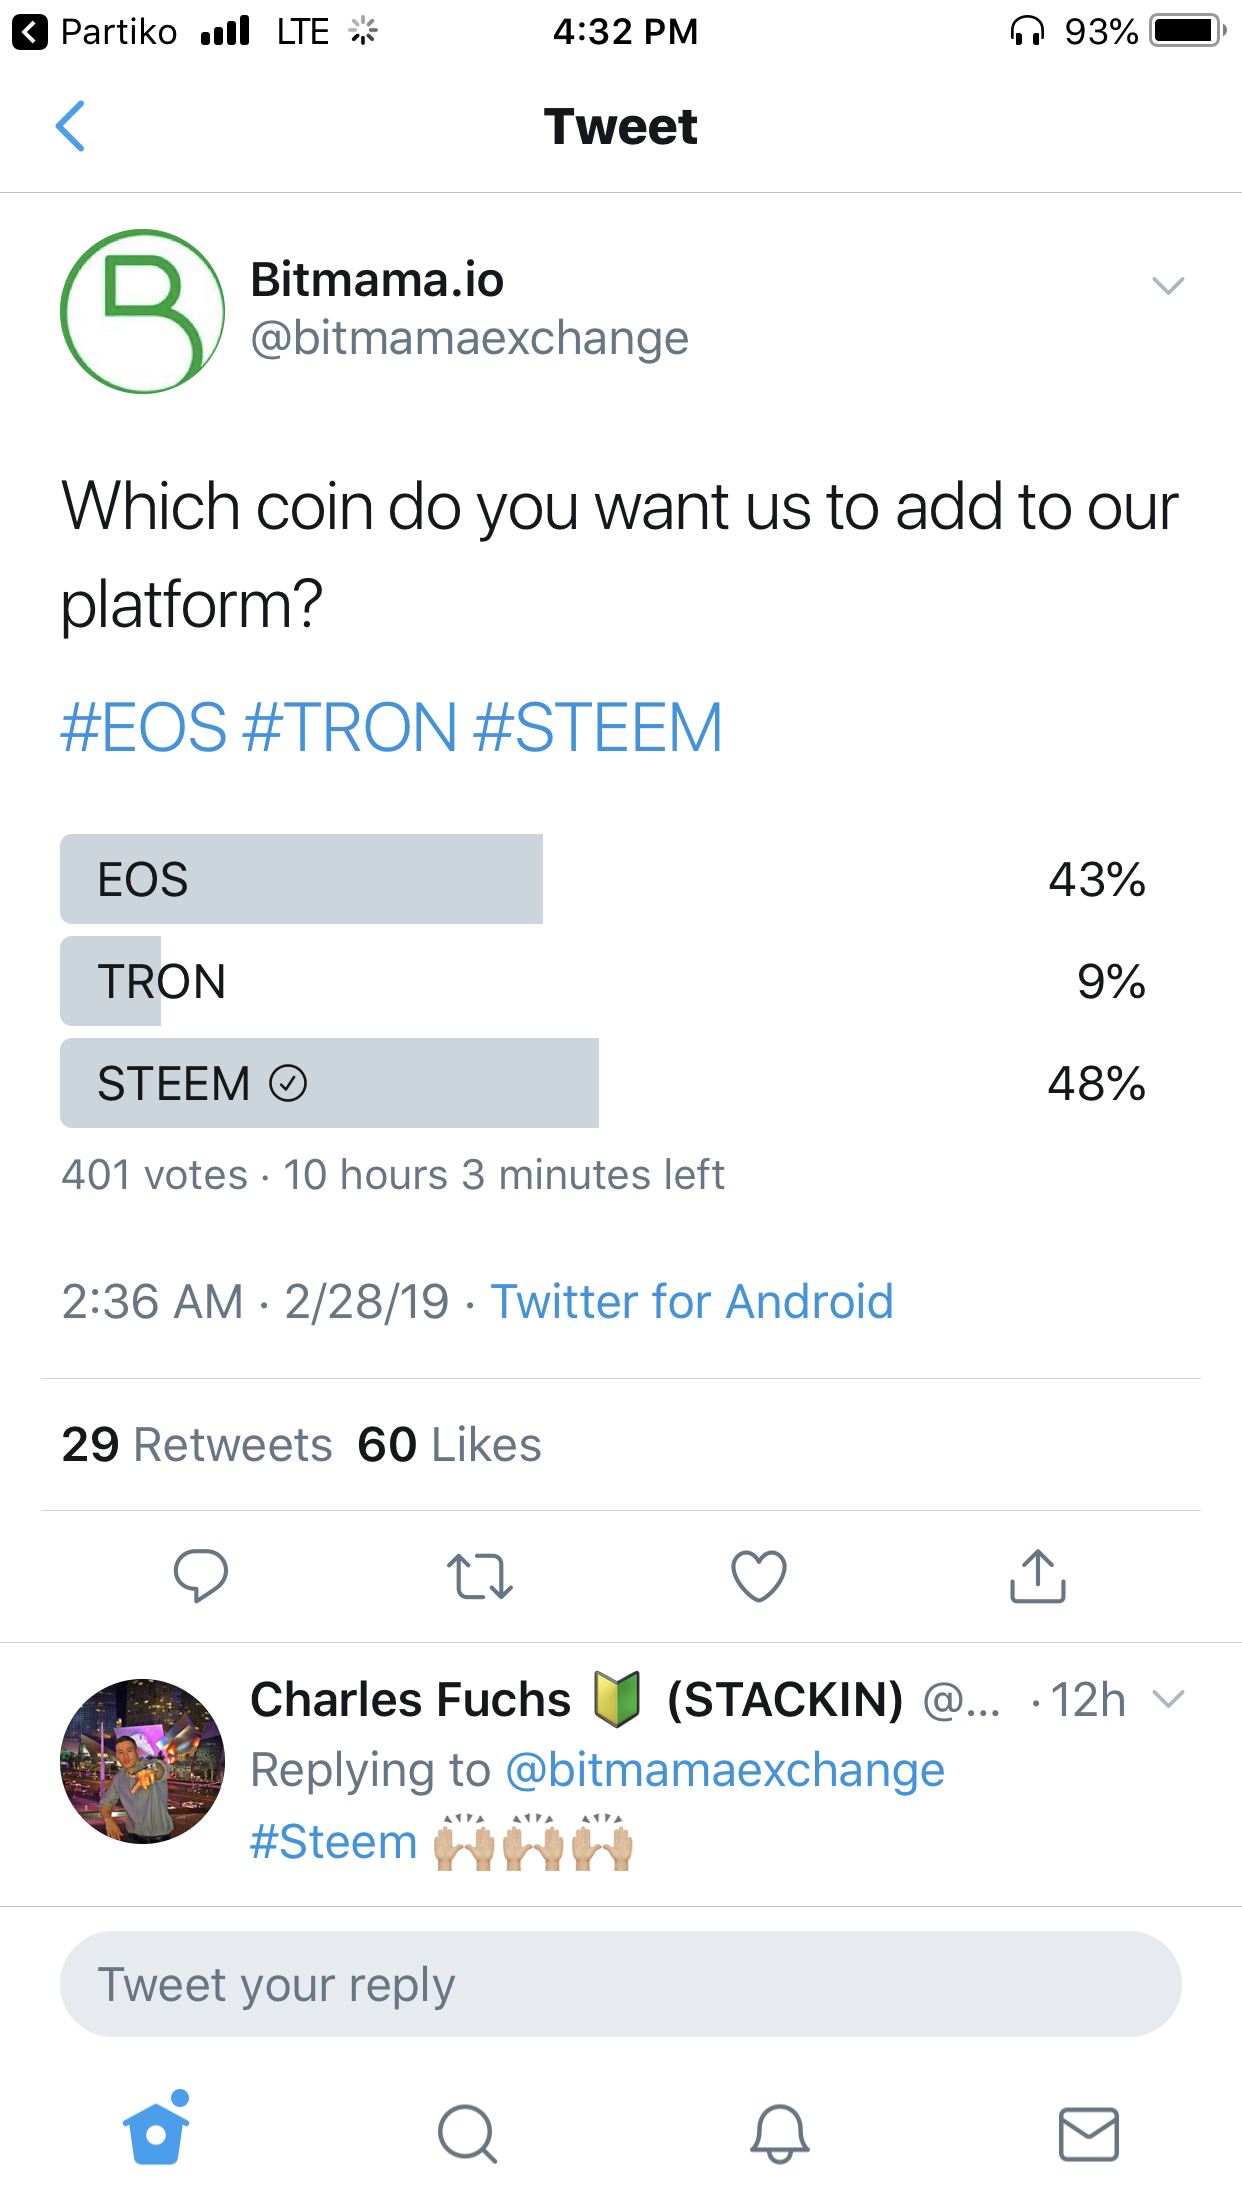
Task: Expand options for Charles Fuchs reply
Action: point(1167,1699)
